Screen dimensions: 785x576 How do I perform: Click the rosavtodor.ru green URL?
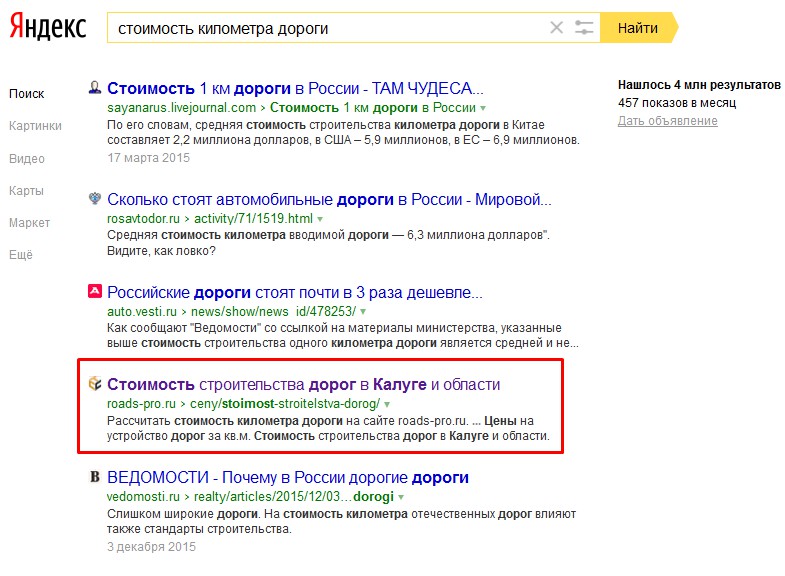tap(143, 219)
